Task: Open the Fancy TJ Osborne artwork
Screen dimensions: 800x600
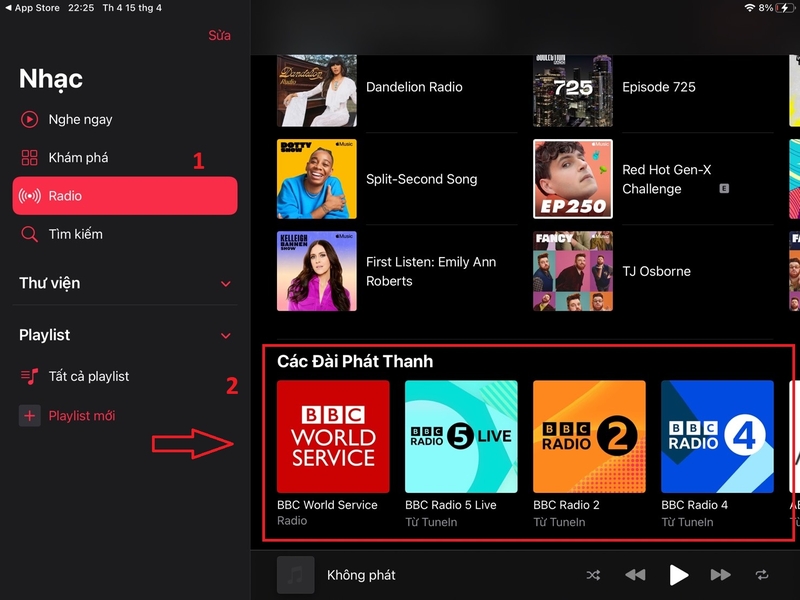Action: (x=573, y=271)
